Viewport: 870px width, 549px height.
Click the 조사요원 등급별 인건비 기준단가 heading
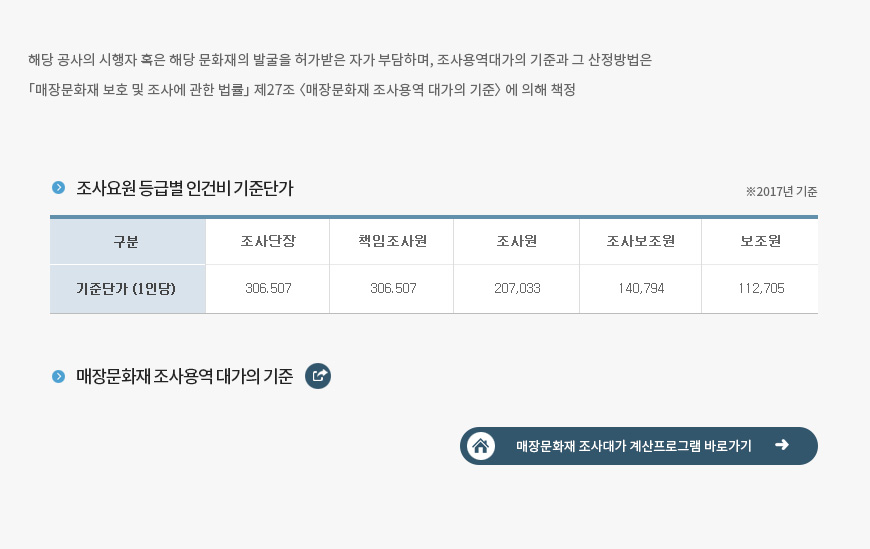(184, 188)
